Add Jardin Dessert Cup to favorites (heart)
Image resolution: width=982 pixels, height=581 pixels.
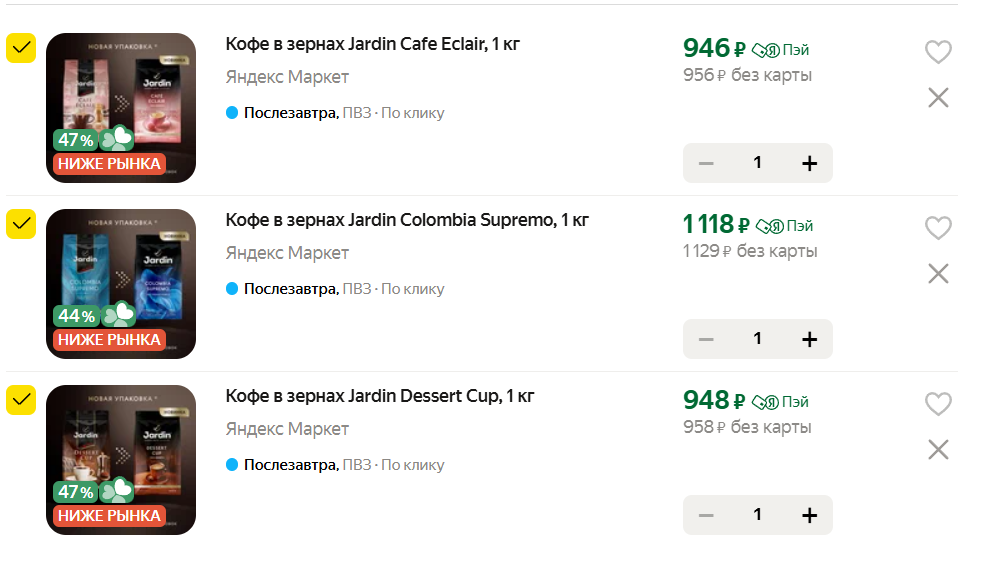click(x=938, y=404)
